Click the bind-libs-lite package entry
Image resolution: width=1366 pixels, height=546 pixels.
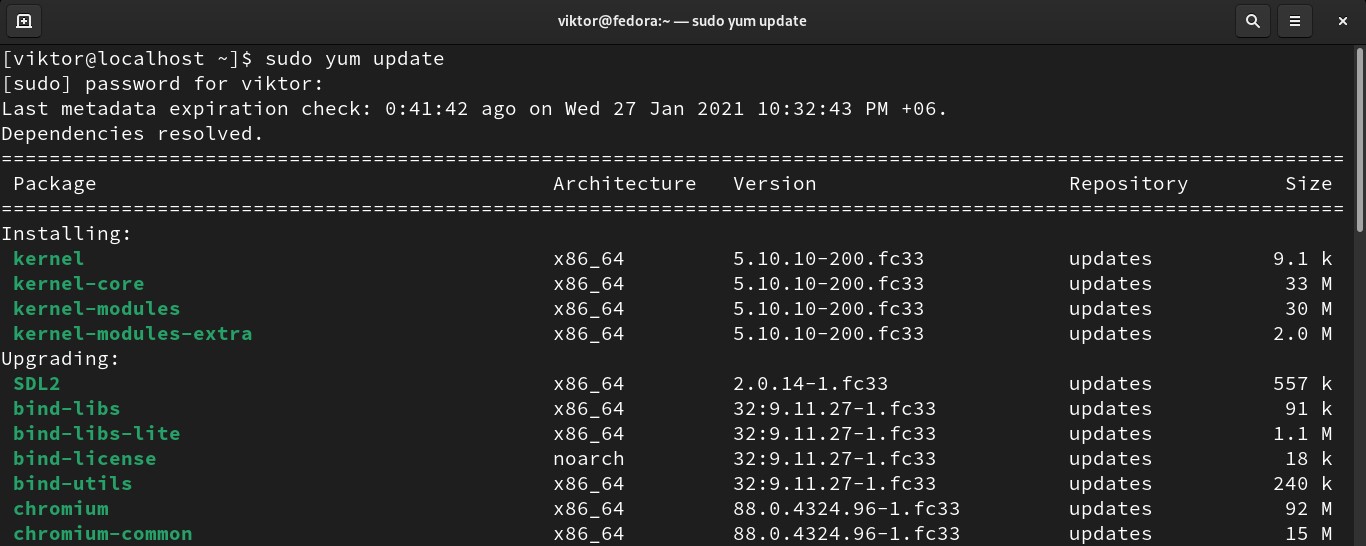click(96, 434)
